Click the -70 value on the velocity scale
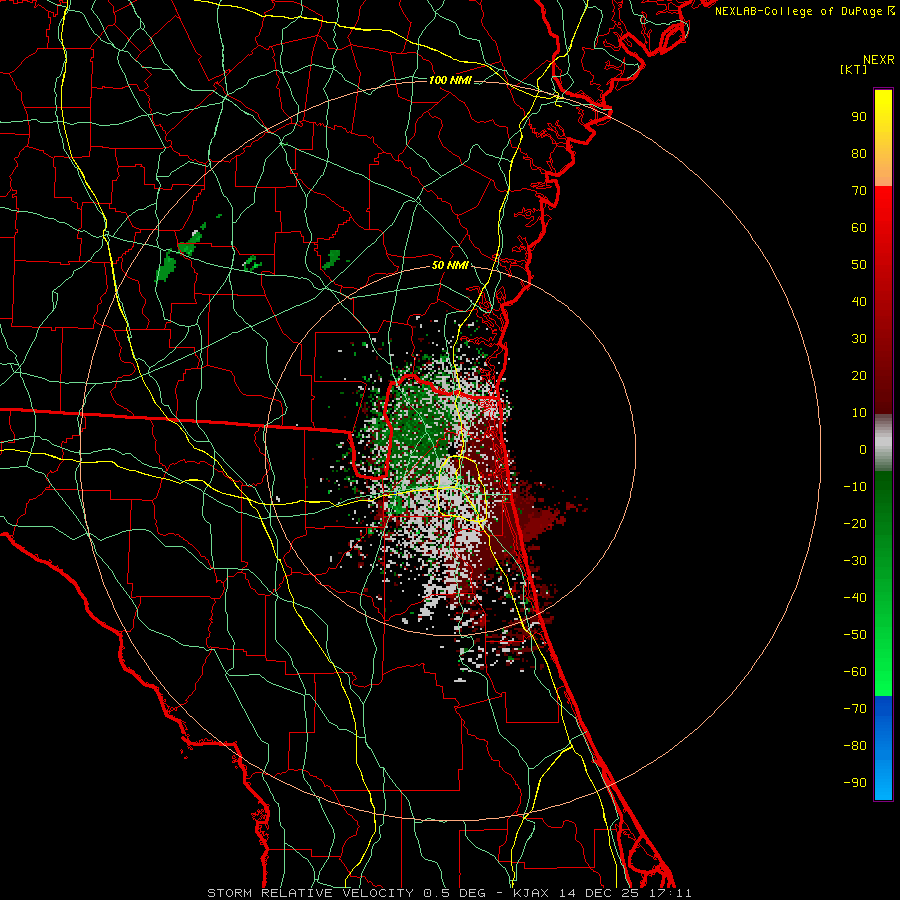The width and height of the screenshot is (900, 900). [x=855, y=709]
